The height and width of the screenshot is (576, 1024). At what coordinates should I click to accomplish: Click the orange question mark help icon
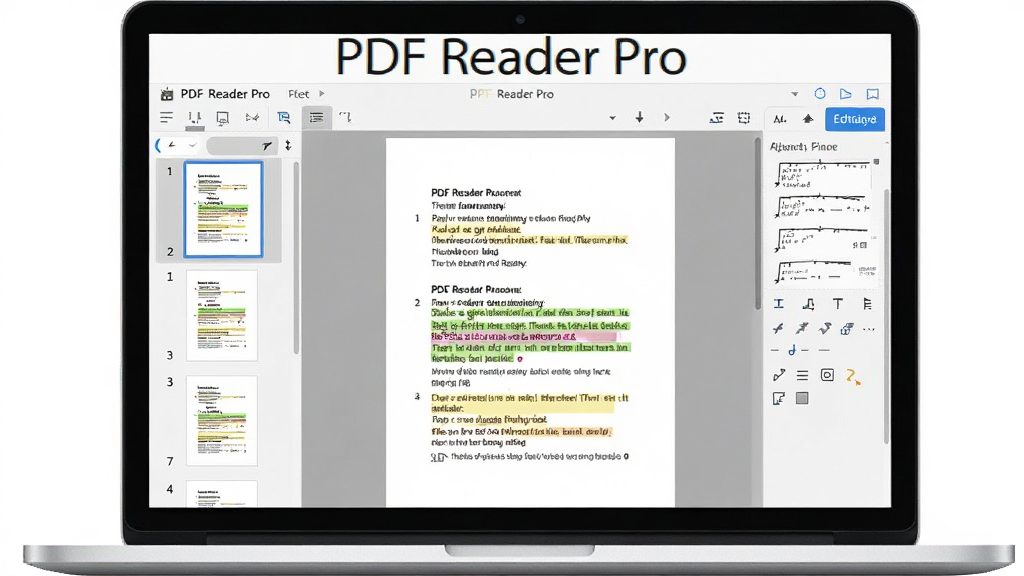click(852, 376)
